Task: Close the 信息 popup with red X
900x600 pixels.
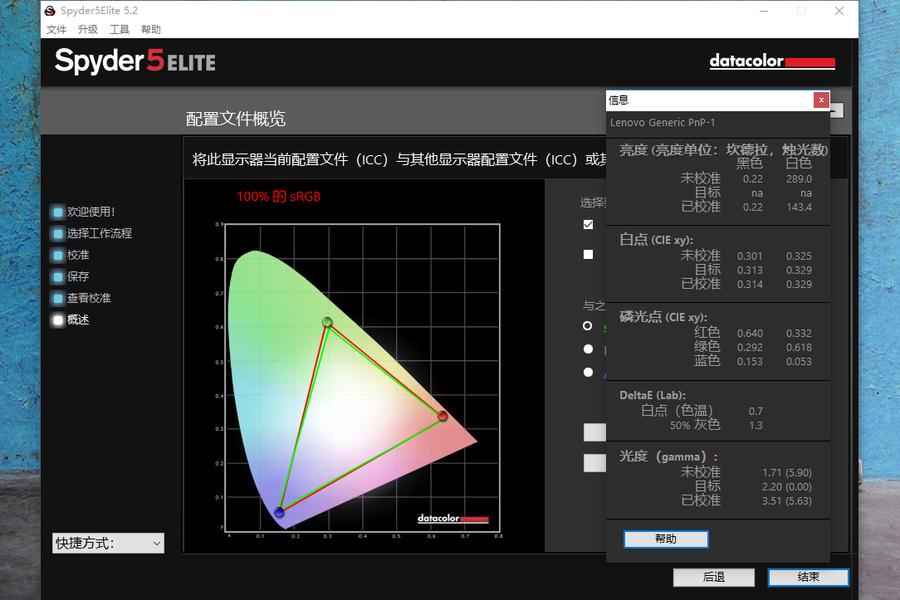Action: [820, 100]
